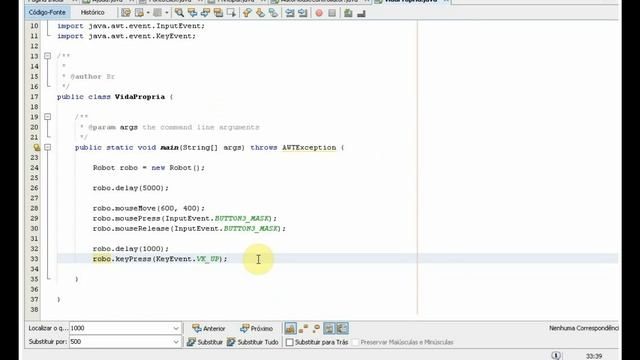Switch to Código-Fonte view tab
The height and width of the screenshot is (360, 640).
tap(47, 12)
